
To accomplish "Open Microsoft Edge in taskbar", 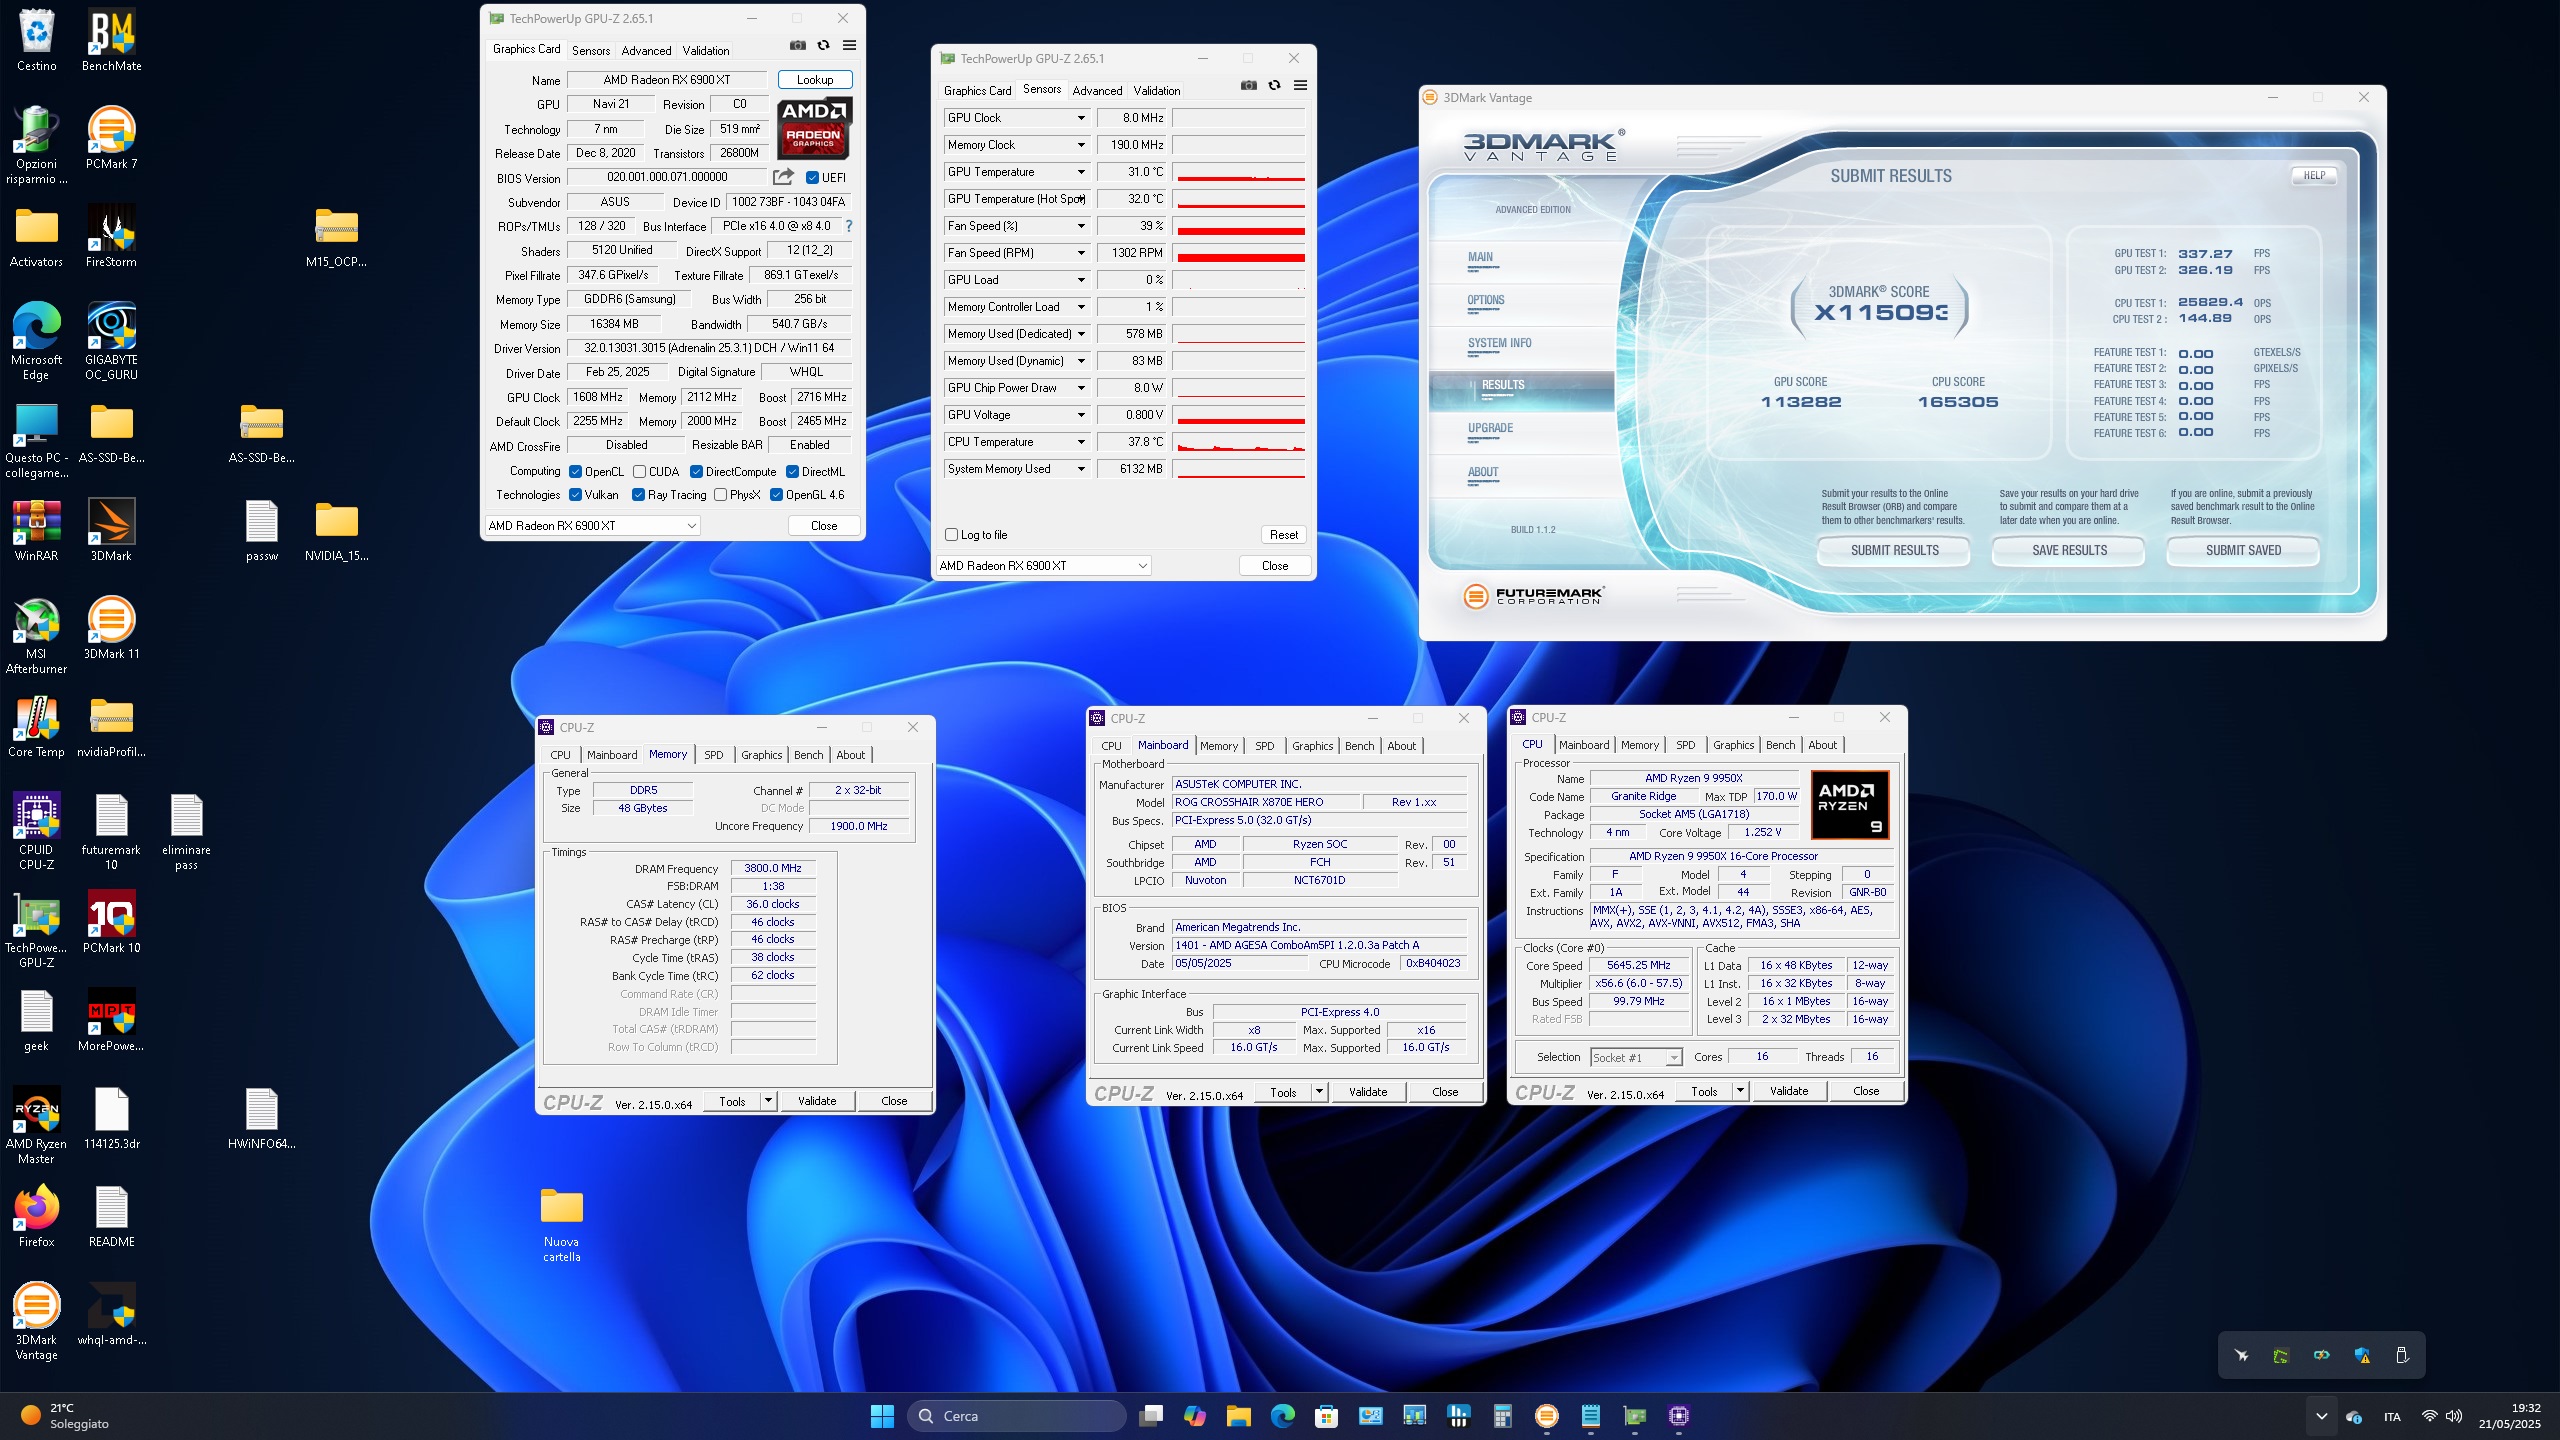I will [1282, 1416].
